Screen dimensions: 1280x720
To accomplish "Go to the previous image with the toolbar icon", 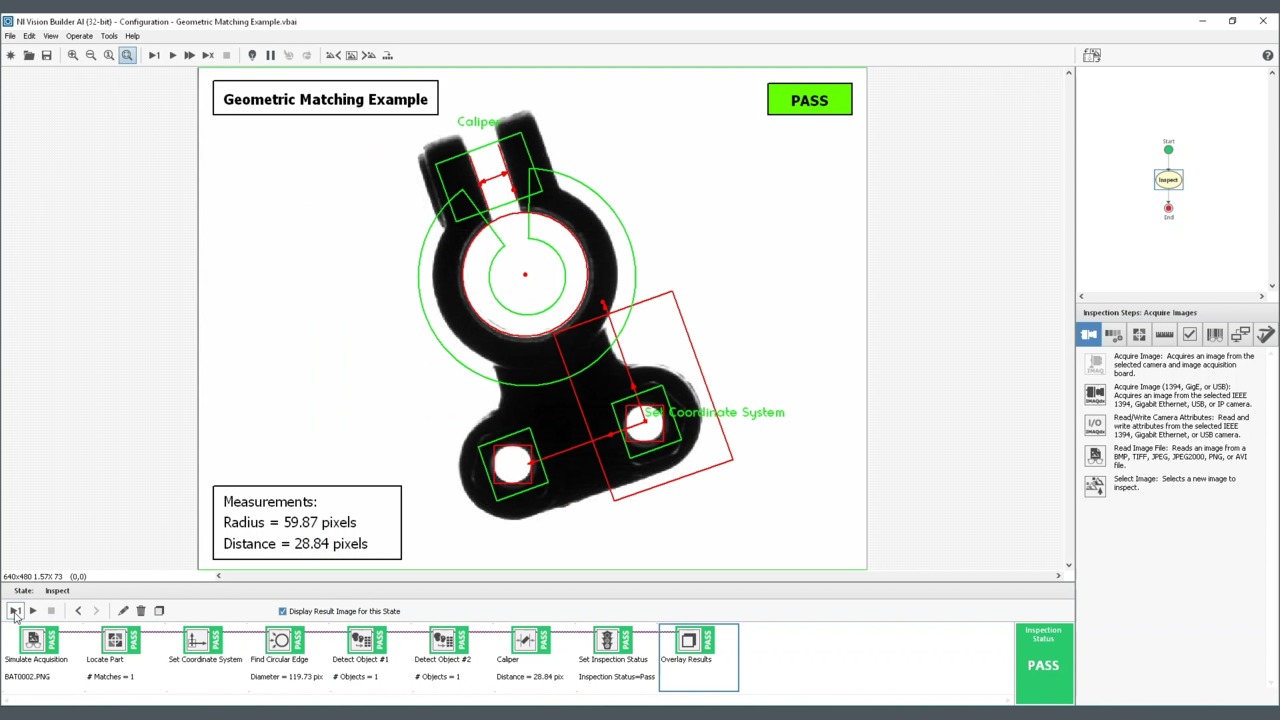I will click(333, 55).
